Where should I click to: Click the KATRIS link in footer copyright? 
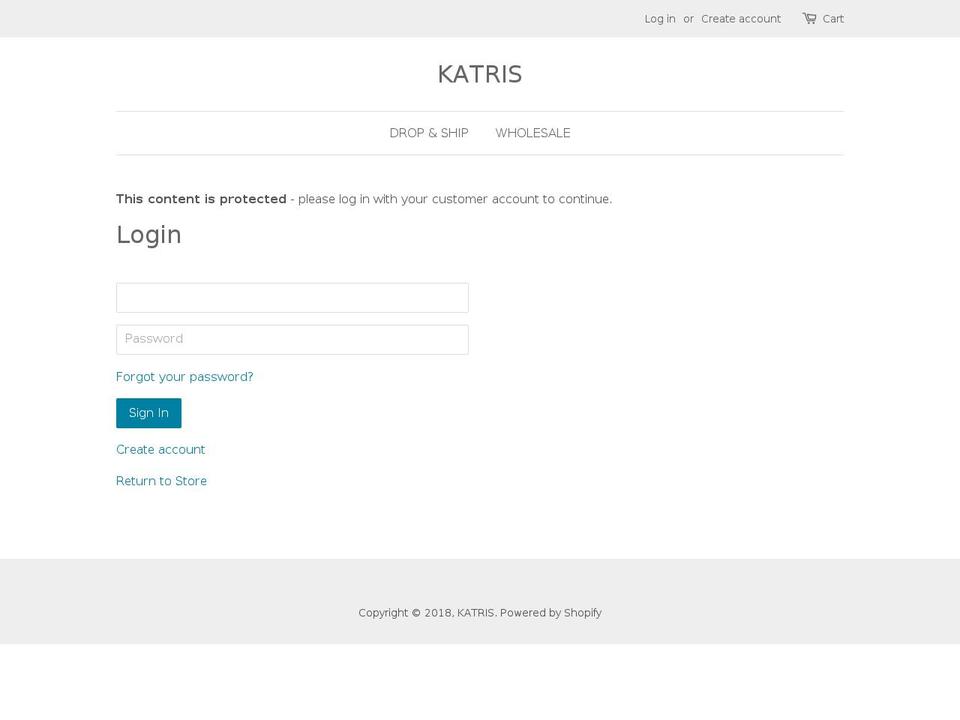475,613
